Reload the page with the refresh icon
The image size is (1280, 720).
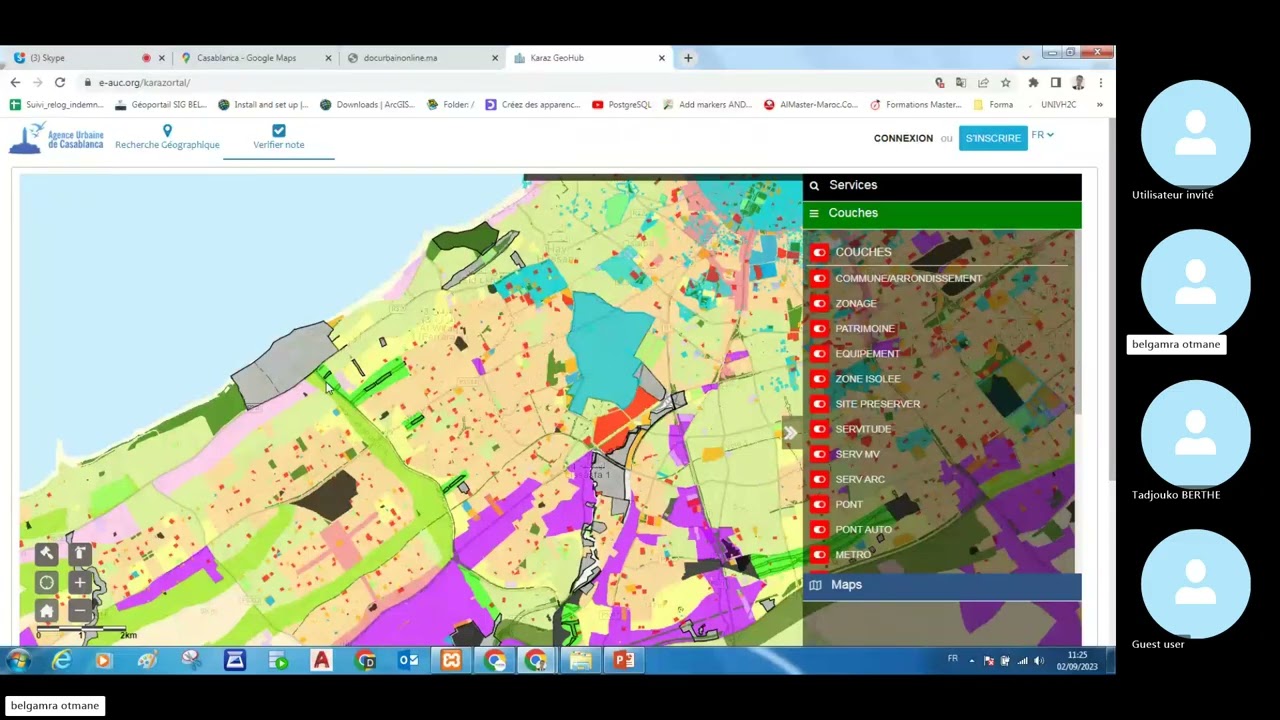click(x=60, y=83)
